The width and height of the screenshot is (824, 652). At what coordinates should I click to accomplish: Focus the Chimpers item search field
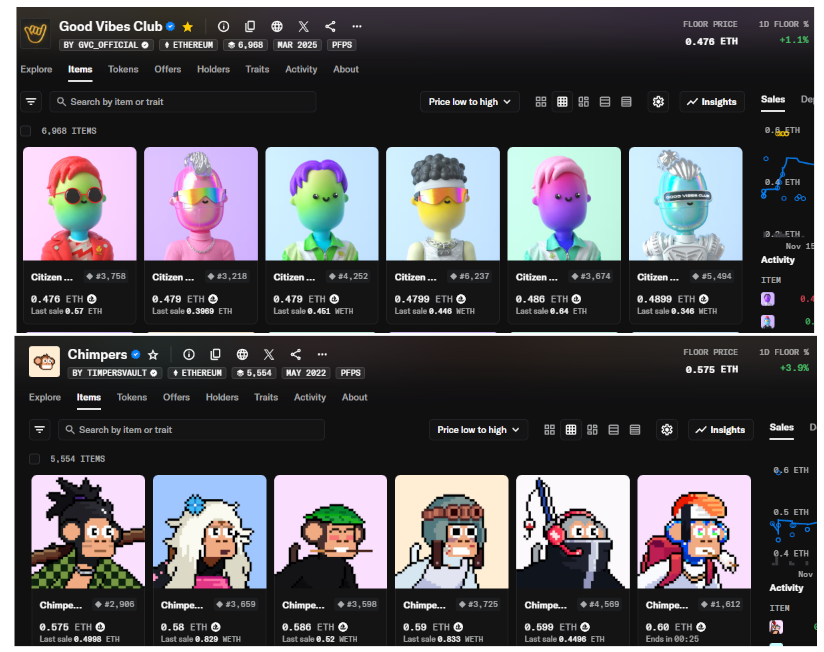pyautogui.click(x=191, y=430)
